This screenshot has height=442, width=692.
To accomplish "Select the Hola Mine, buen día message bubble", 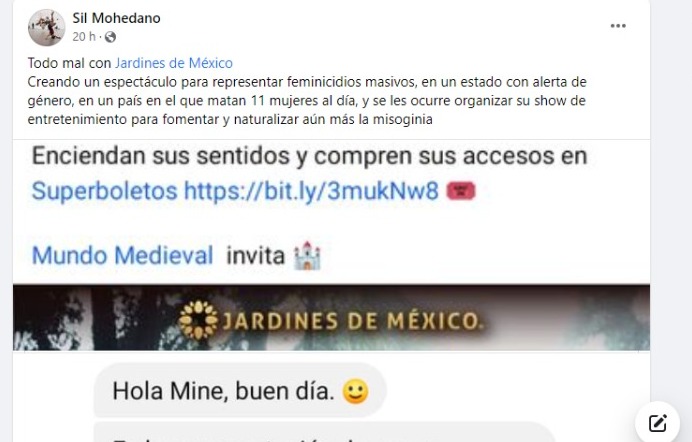I will coord(241,390).
